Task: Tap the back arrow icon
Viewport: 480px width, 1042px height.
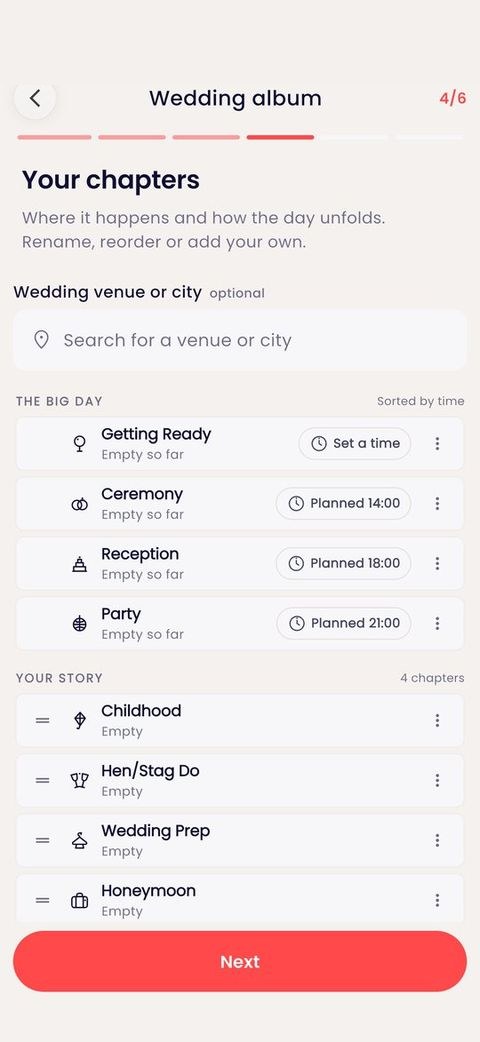Action: (x=35, y=98)
